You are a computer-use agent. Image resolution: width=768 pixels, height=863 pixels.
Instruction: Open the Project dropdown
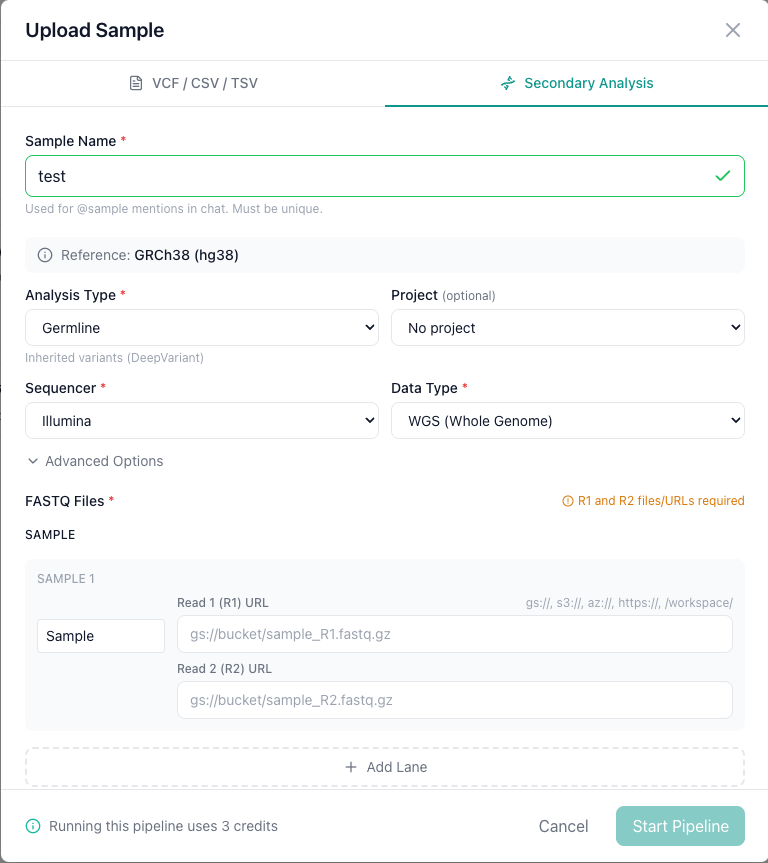[x=567, y=328]
